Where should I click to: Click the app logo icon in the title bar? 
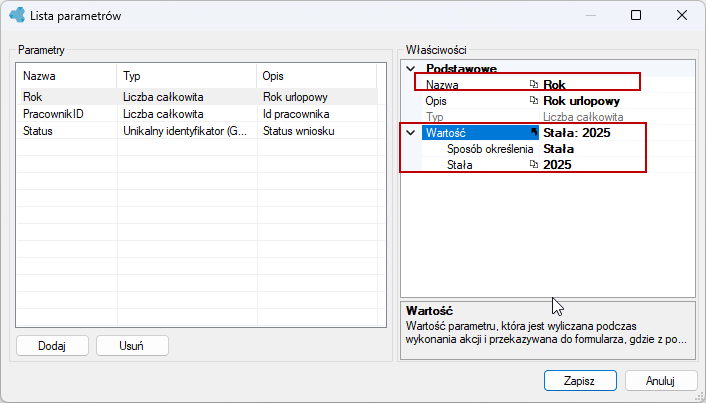pyautogui.click(x=17, y=15)
